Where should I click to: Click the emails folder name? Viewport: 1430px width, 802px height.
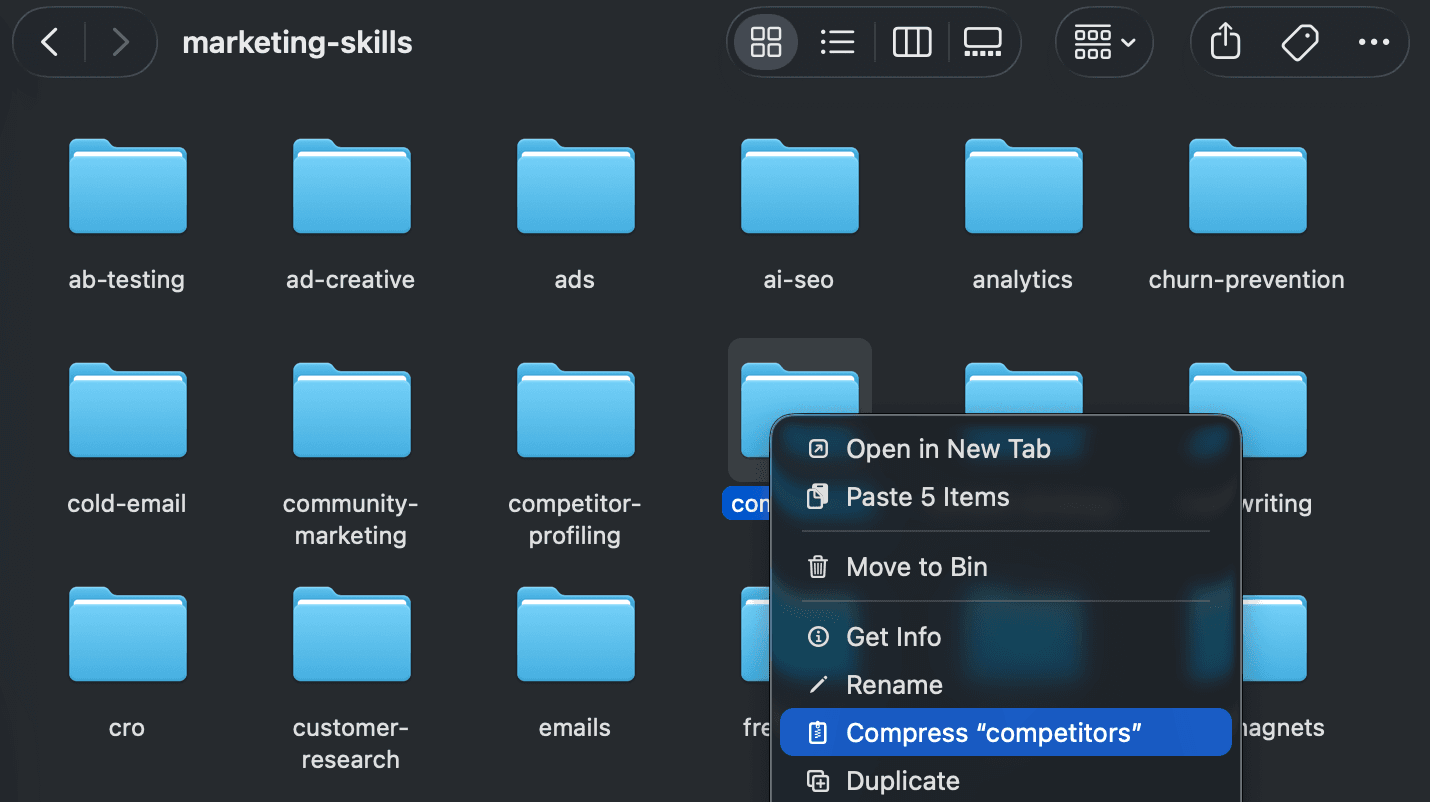click(575, 728)
